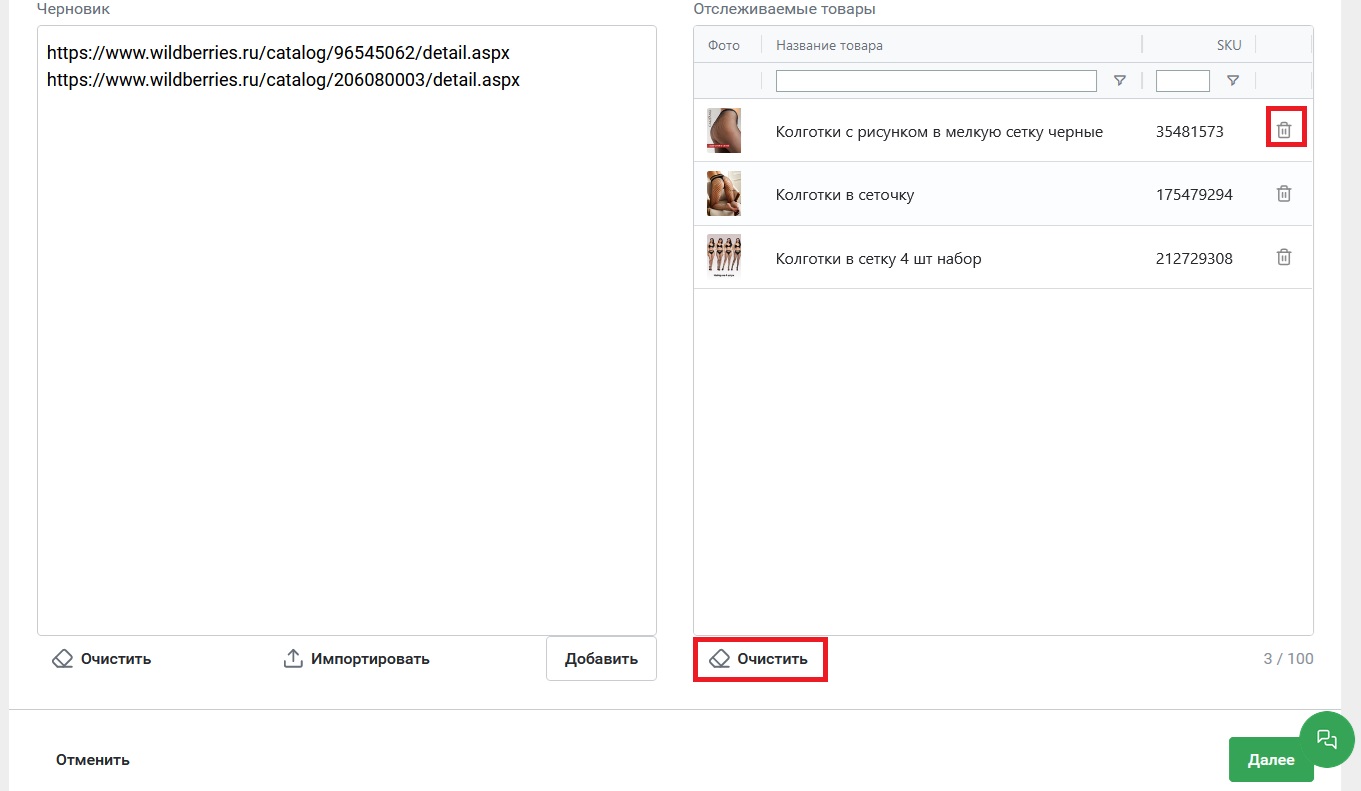Sort by Название товара column header

click(x=829, y=45)
